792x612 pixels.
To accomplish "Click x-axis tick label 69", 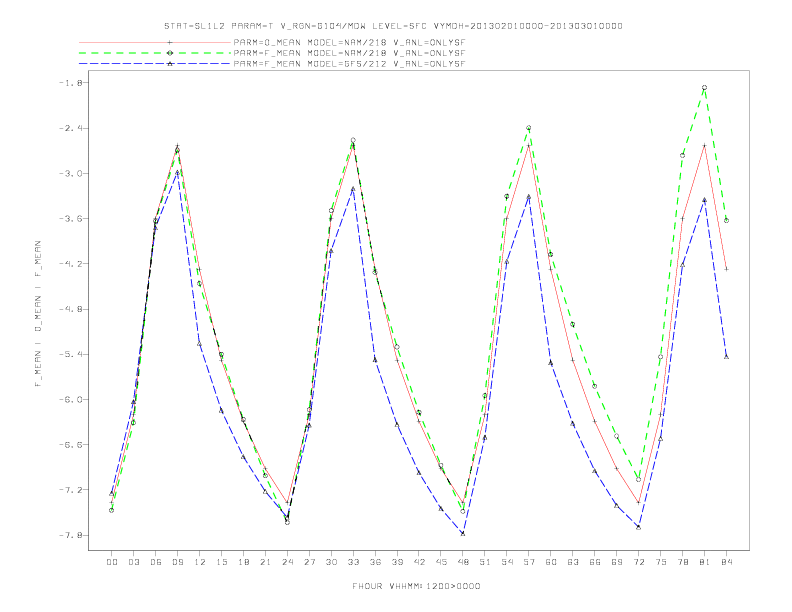I will coord(617,562).
